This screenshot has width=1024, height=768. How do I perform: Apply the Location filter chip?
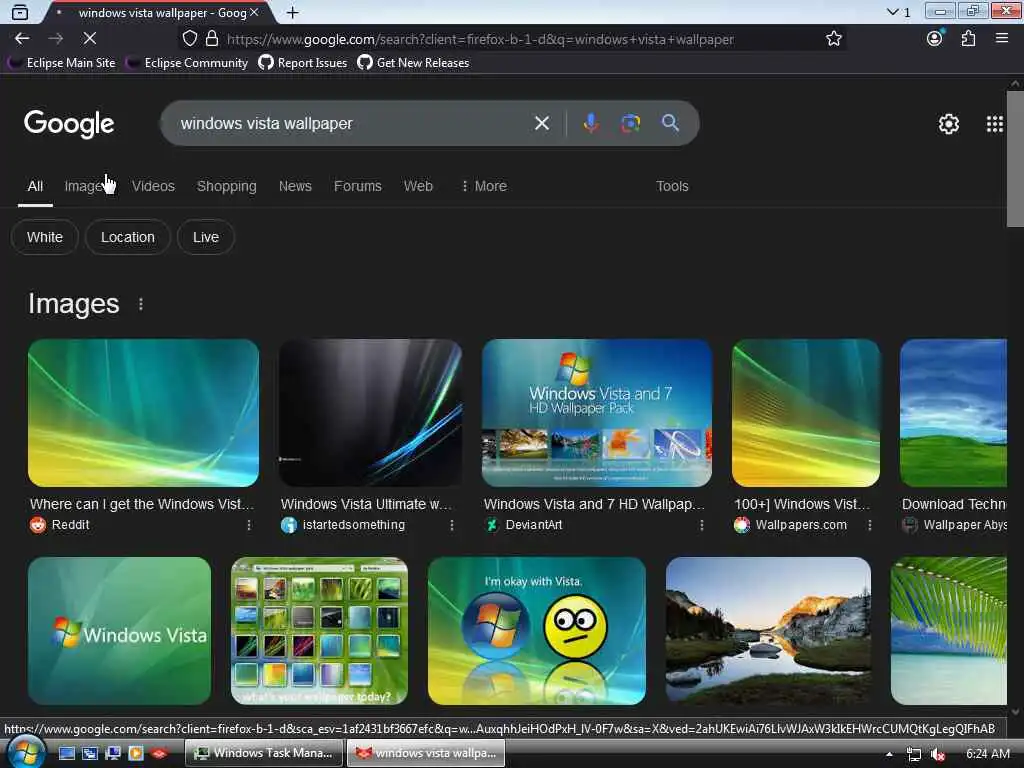(128, 237)
